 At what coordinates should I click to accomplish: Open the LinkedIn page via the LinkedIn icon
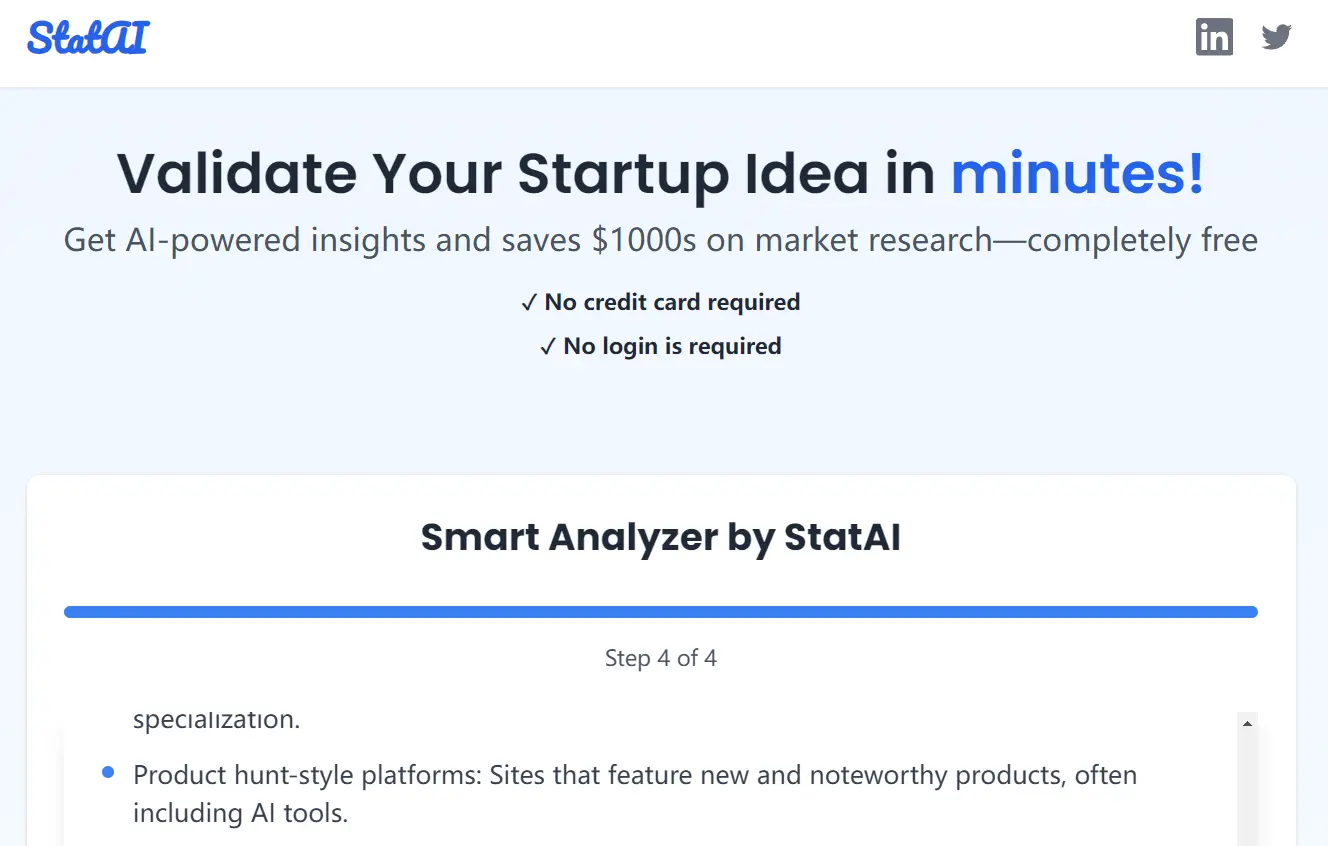1214,37
